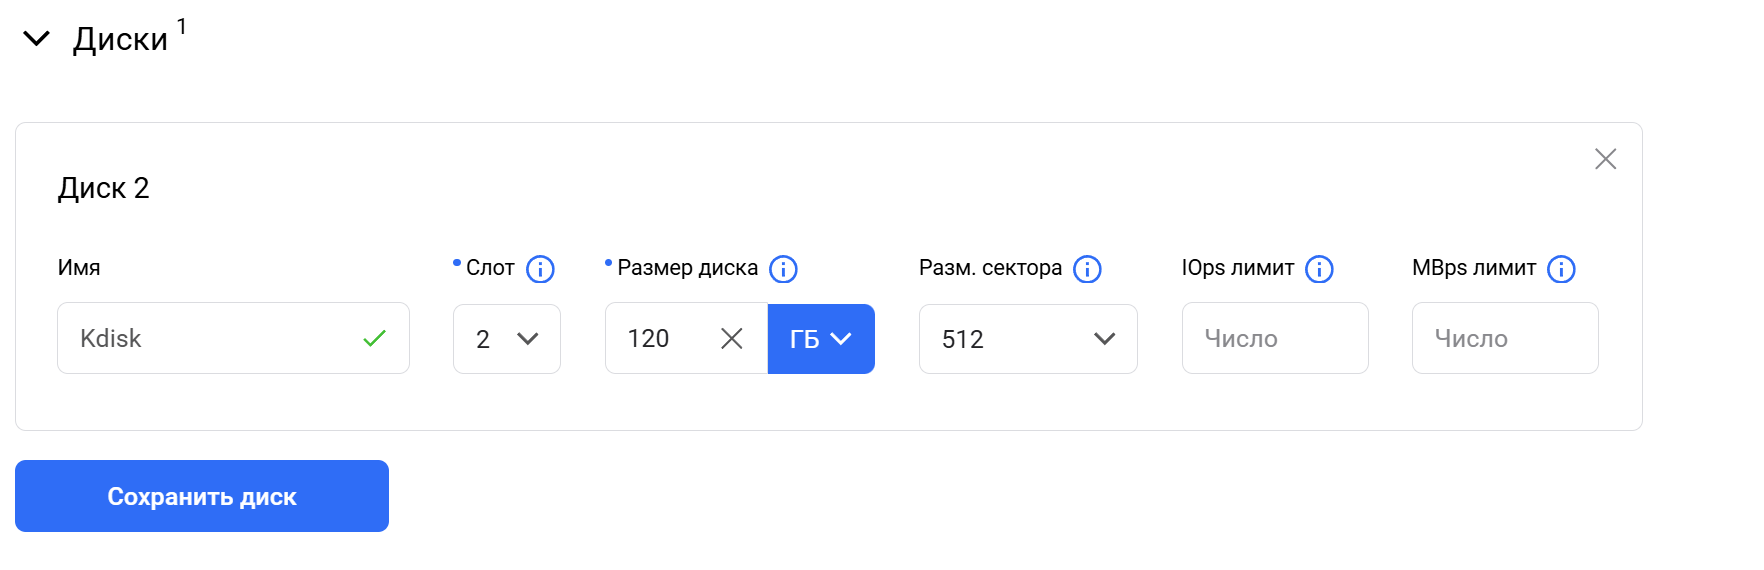
Task: Show info about Разм. сектора
Action: (x=1087, y=269)
